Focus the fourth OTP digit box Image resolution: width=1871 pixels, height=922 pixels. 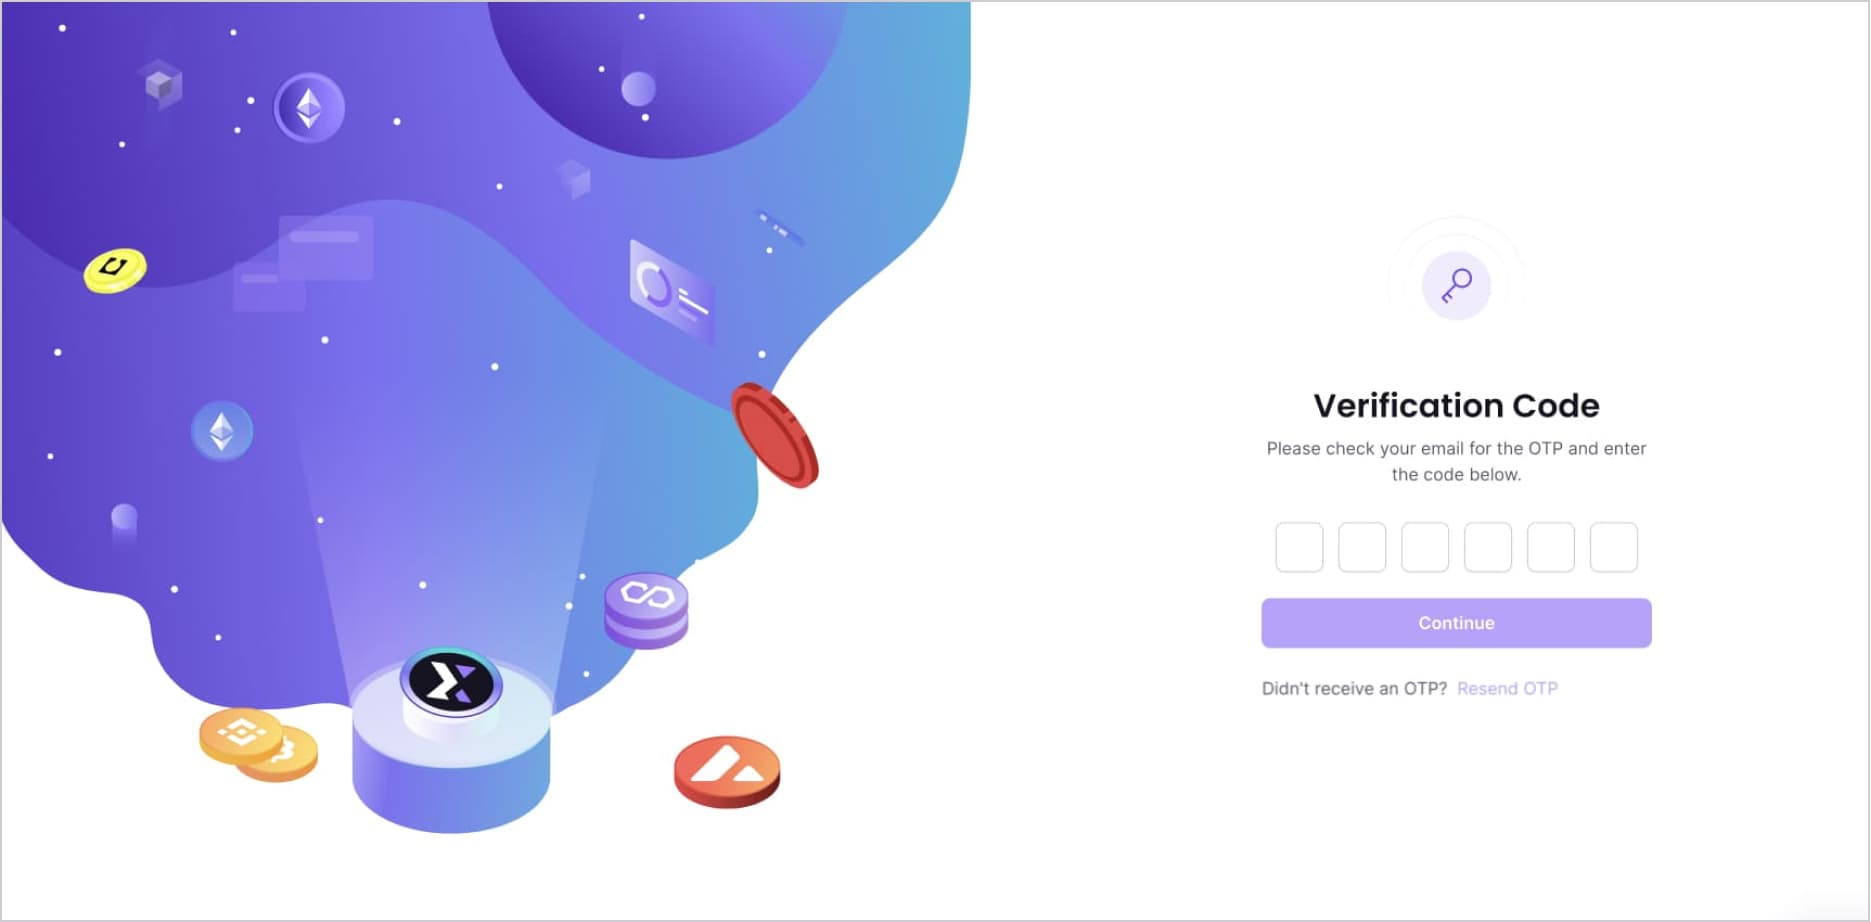1488,547
